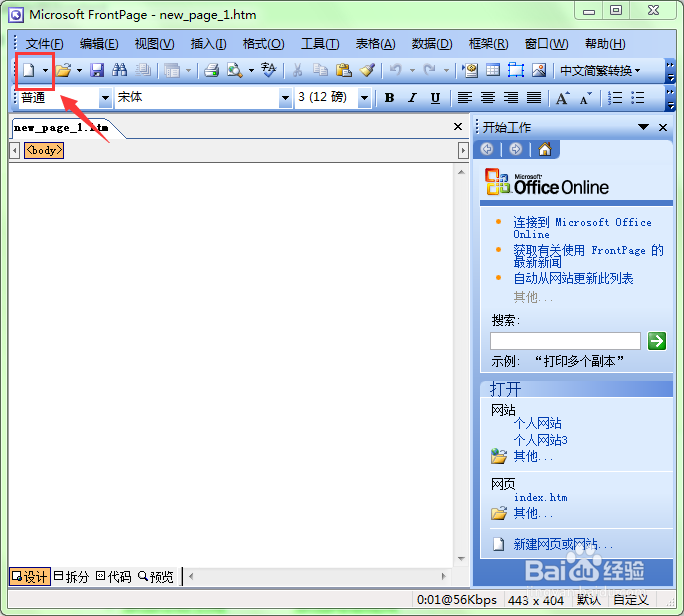684x616 pixels.
Task: Open the 中文简繁转换 dropdown
Action: 600,70
